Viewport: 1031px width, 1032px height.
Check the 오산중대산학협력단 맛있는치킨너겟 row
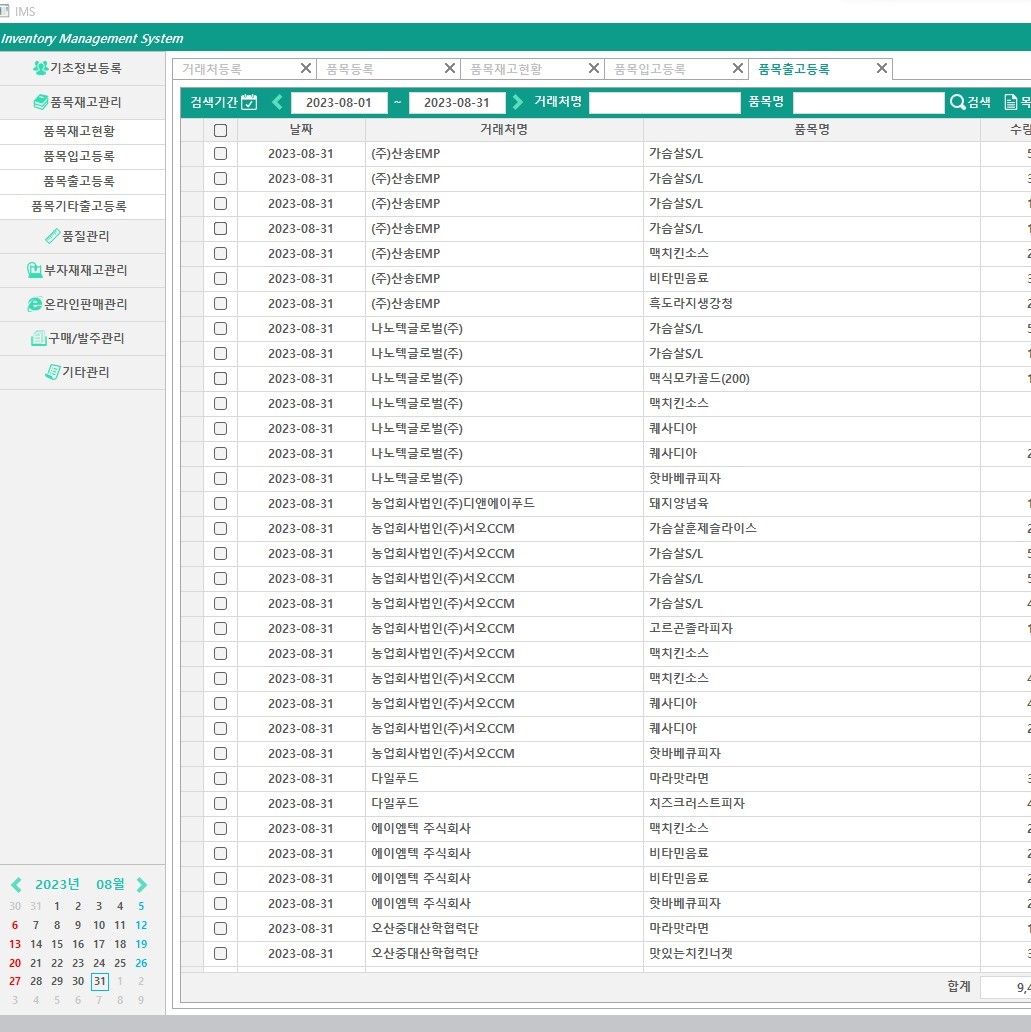click(221, 954)
